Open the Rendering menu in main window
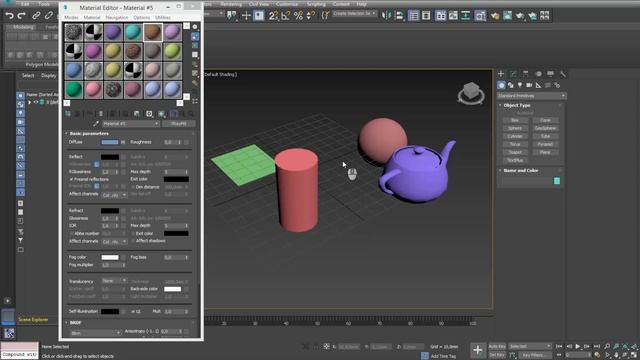This screenshot has height=360, width=640. click(231, 4)
